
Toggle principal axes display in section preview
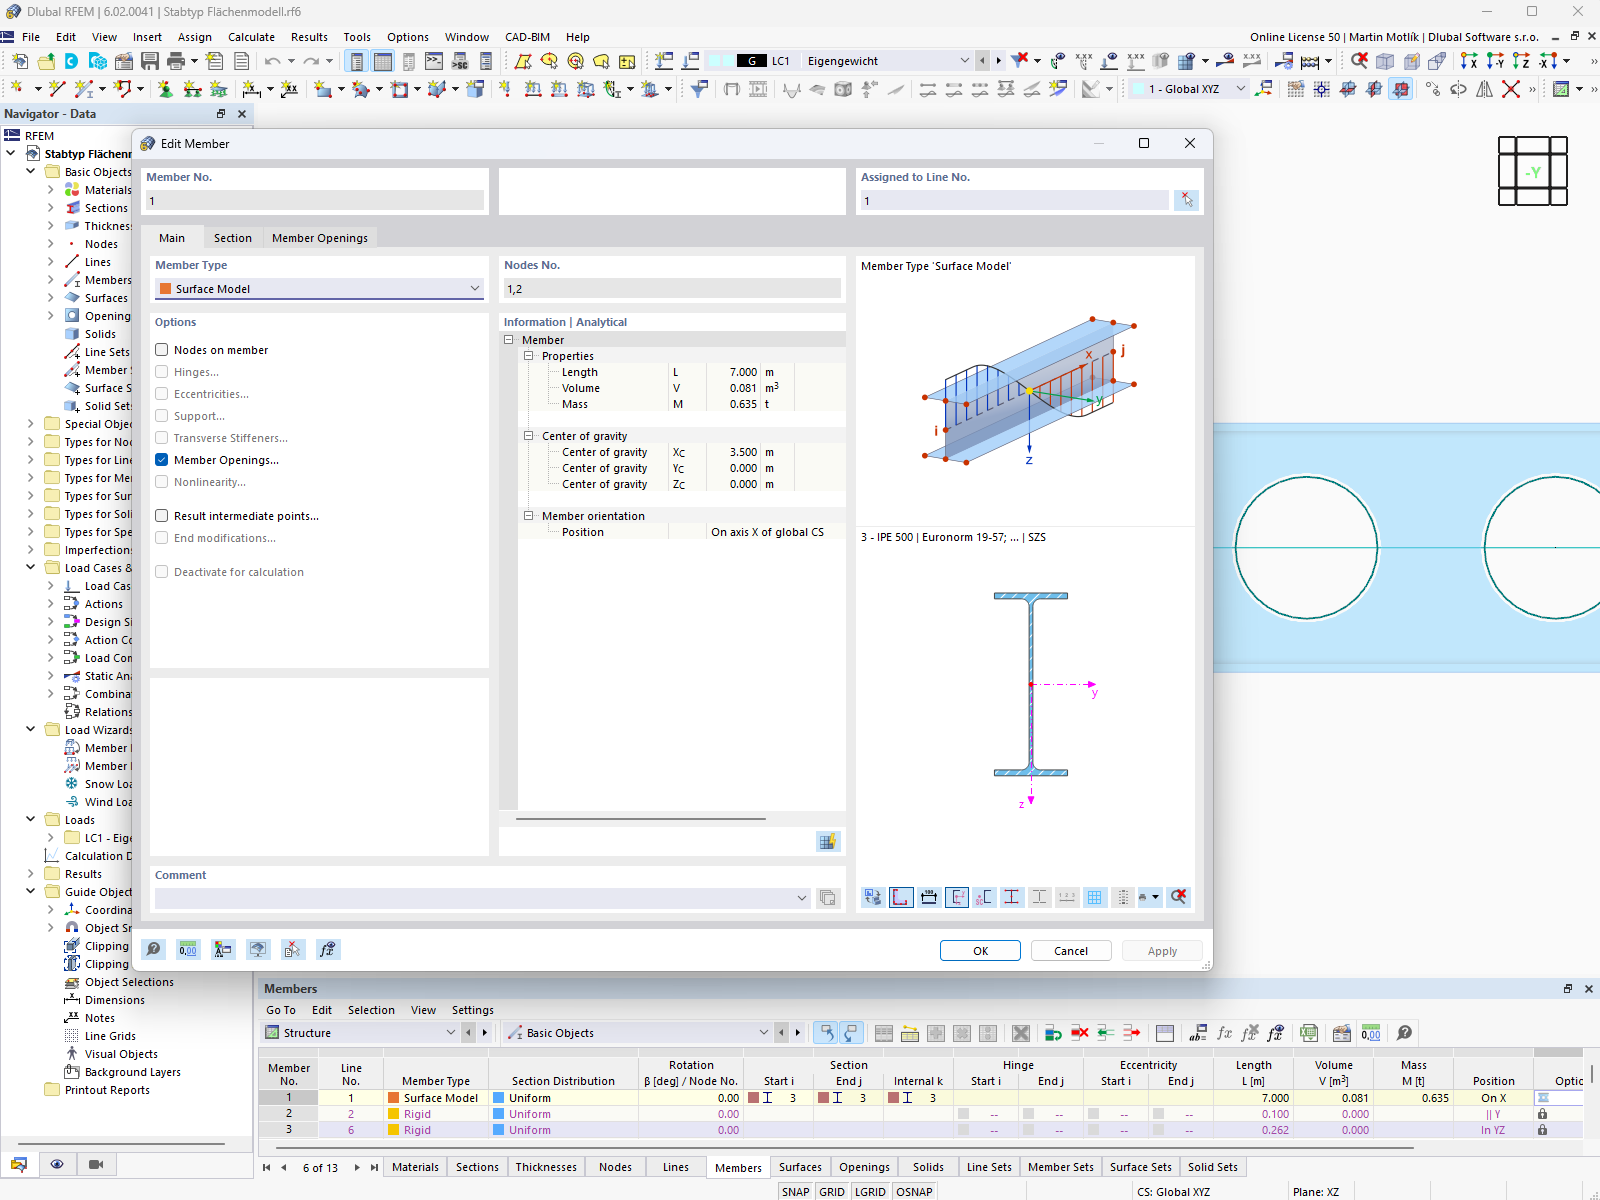click(957, 897)
